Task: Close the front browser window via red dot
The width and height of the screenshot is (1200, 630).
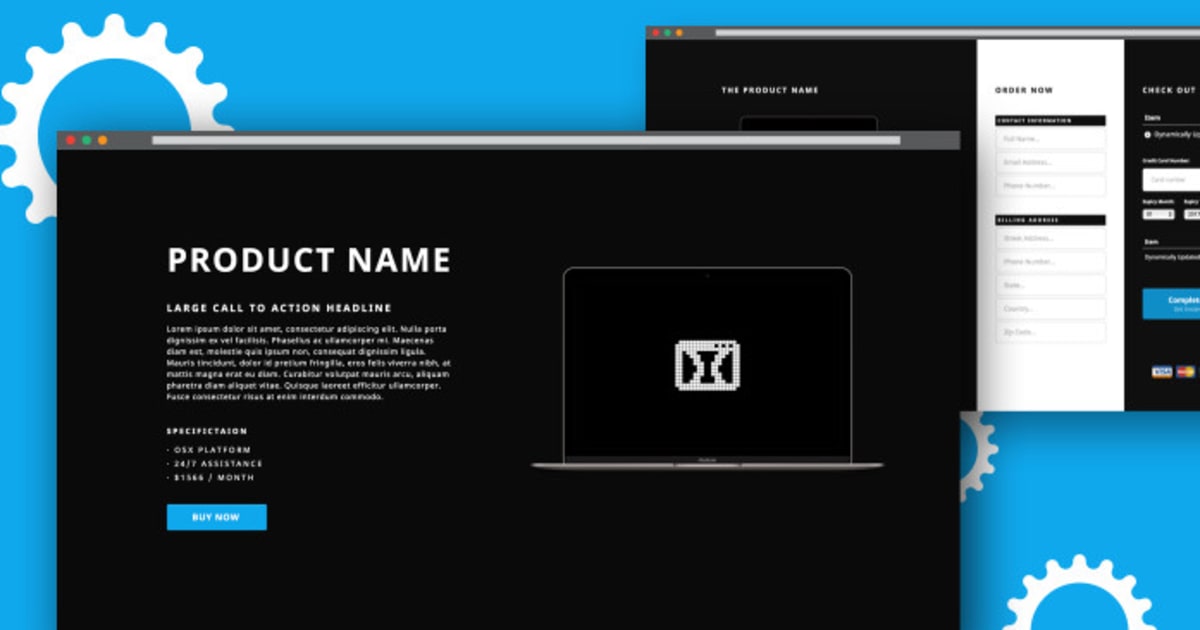Action: [70, 140]
